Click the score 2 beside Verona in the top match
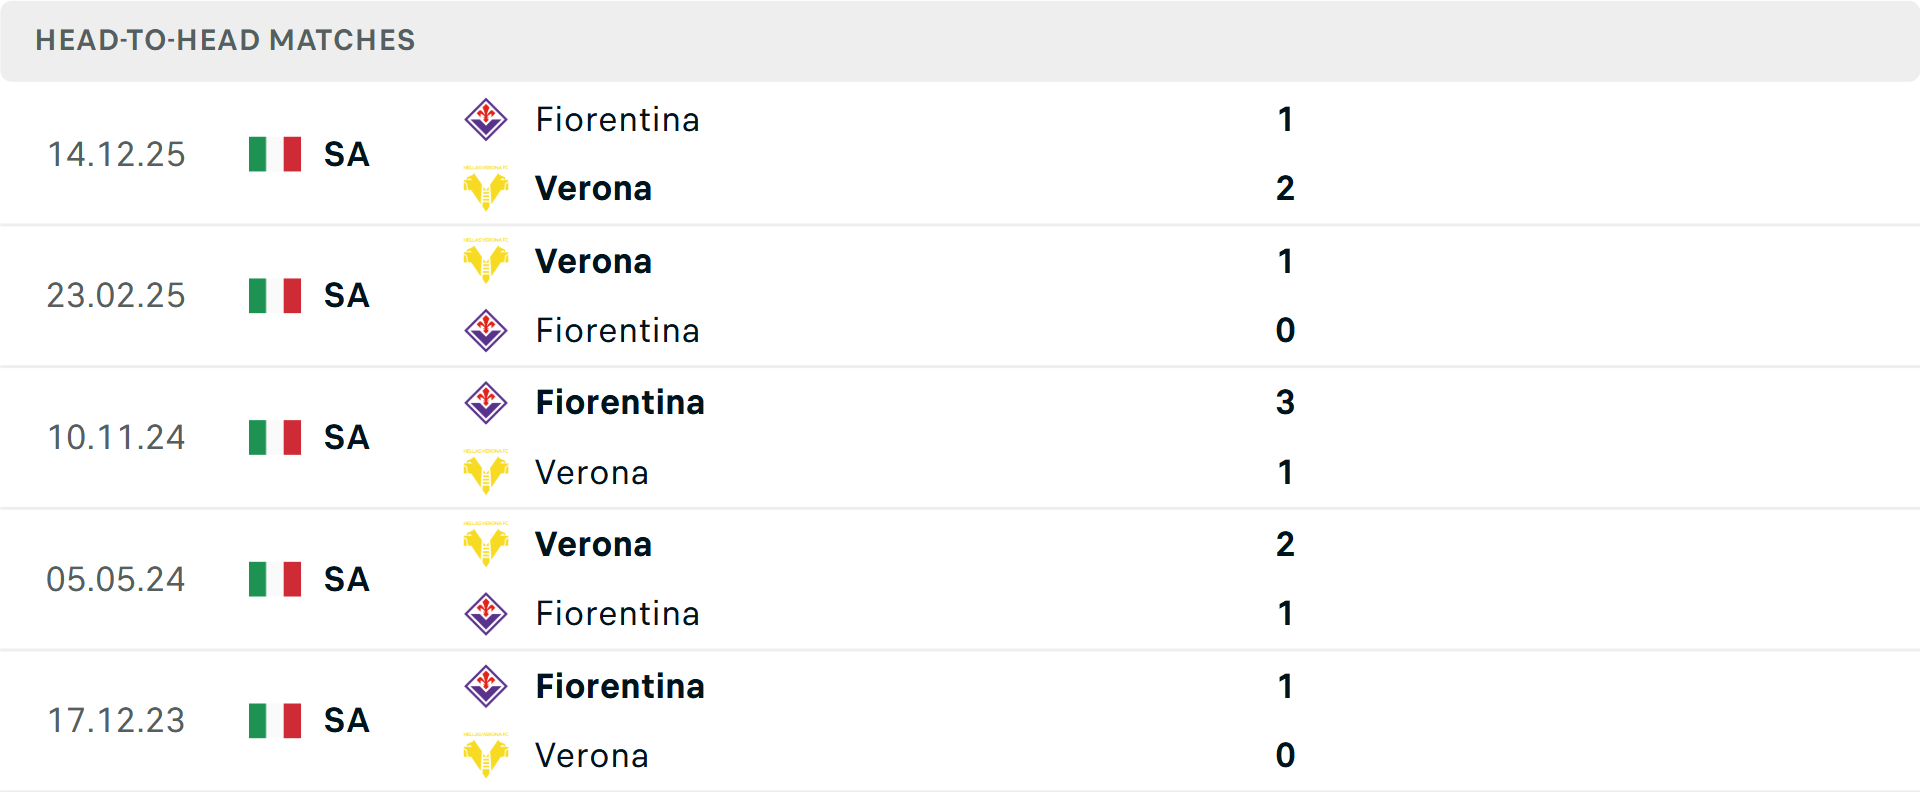This screenshot has height=792, width=1920. [1286, 188]
